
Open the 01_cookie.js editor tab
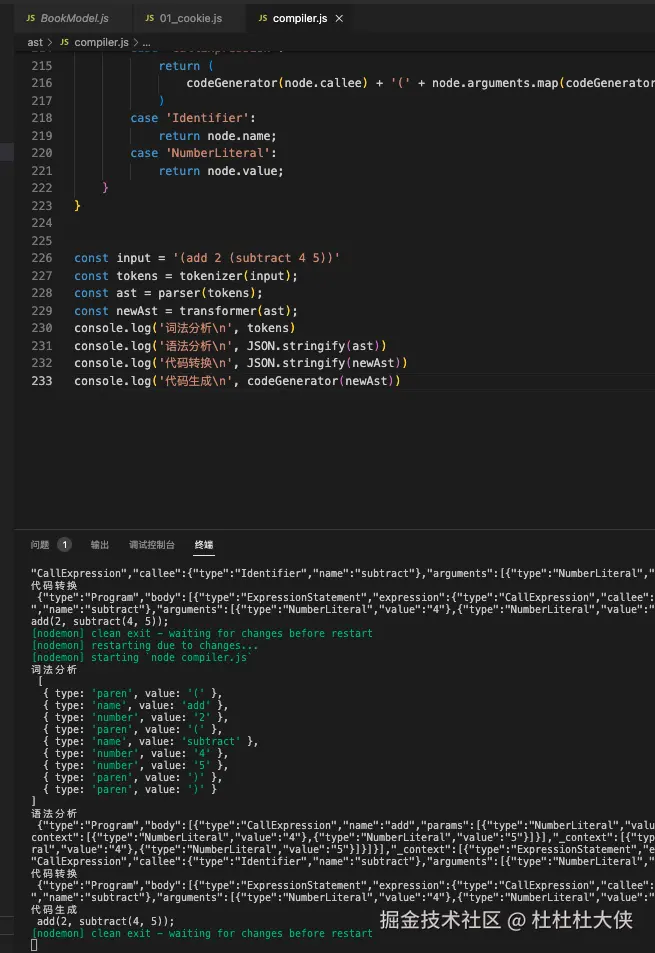(184, 18)
